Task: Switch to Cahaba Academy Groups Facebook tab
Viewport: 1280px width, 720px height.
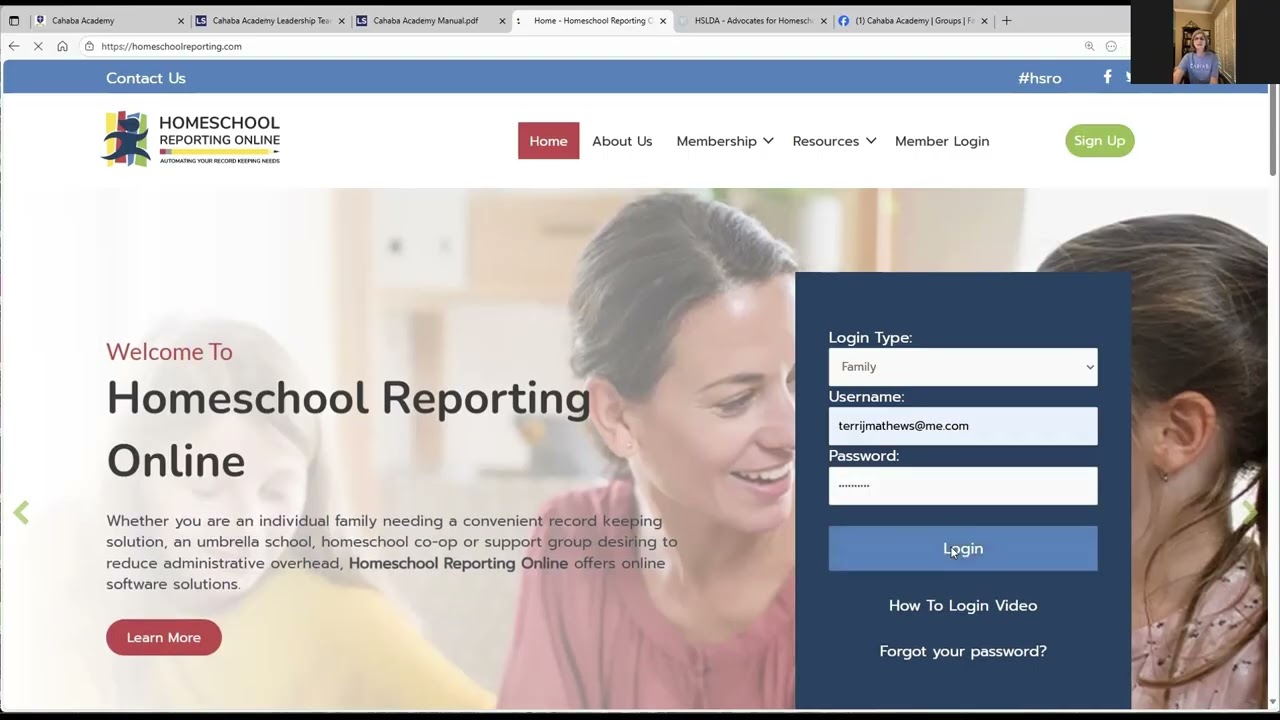Action: pos(913,21)
